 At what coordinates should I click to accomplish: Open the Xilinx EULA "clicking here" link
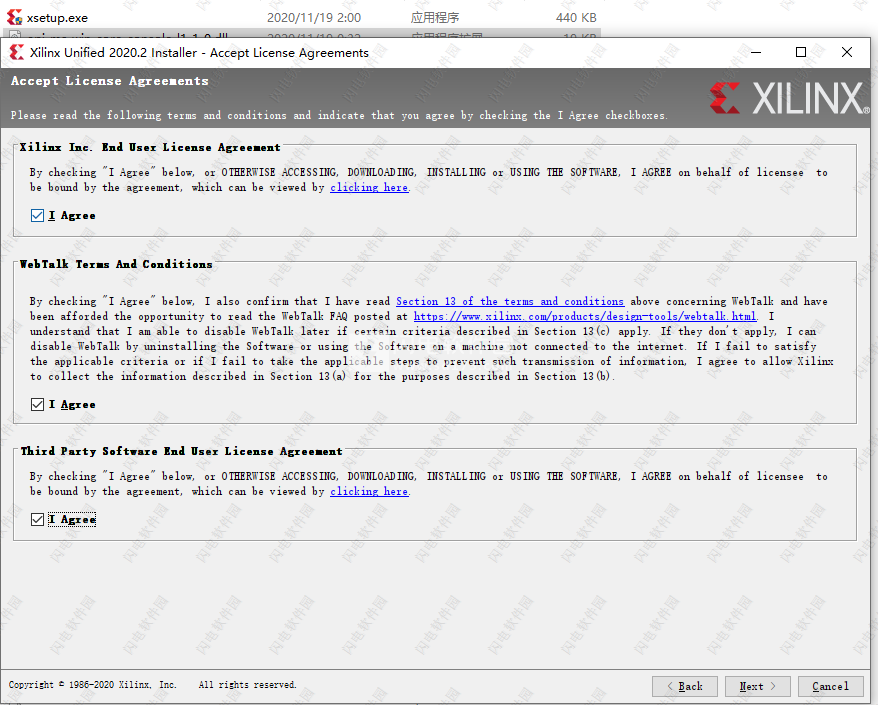click(x=369, y=188)
